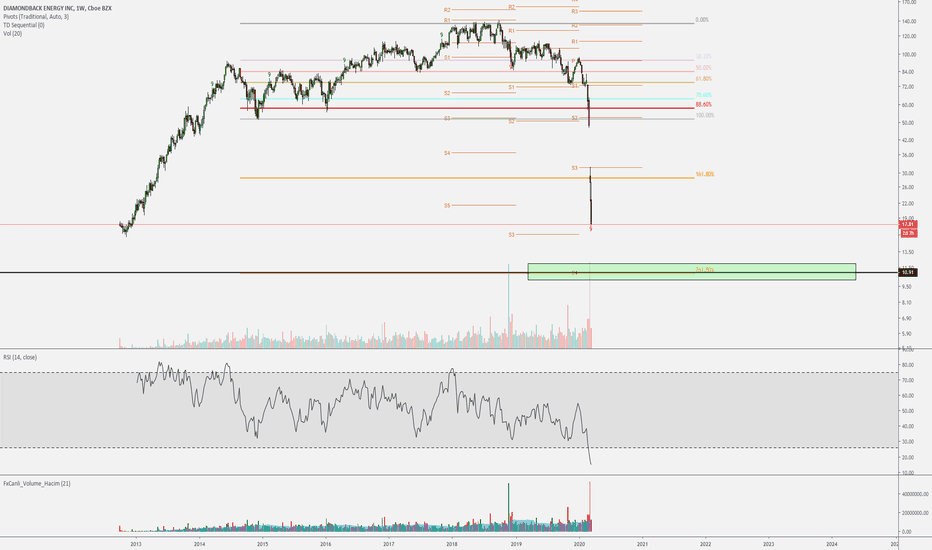Screen dimensions: 932x550
Task: Click 40000000.00 on the volume scale
Action: tap(915, 494)
